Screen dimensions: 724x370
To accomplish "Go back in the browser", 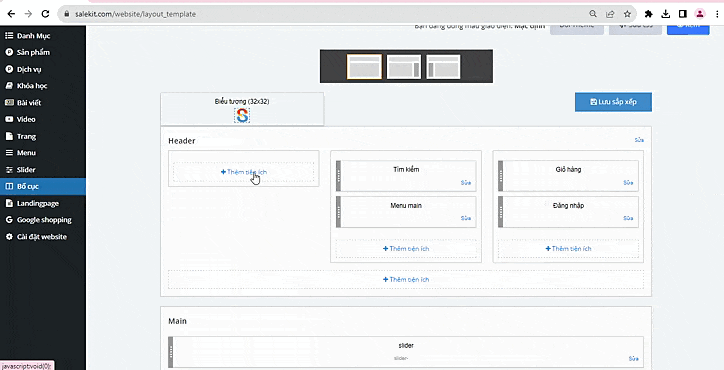I will click(x=12, y=14).
